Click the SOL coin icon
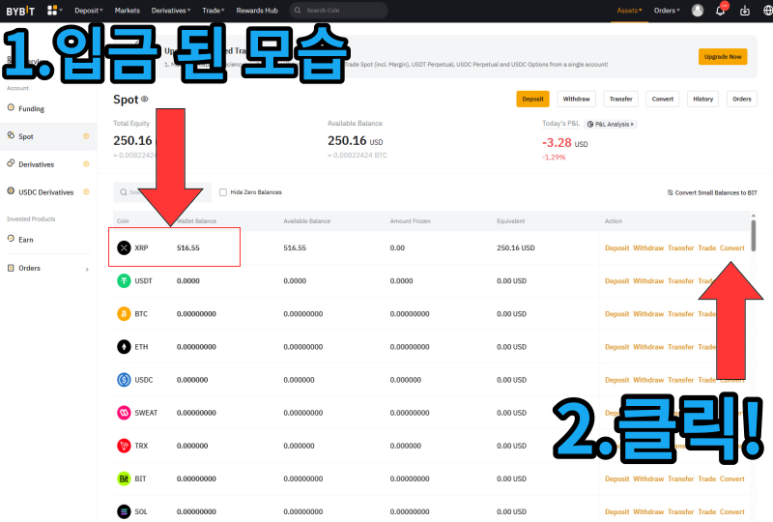Image resolution: width=773 pixels, height=522 pixels. click(x=124, y=512)
